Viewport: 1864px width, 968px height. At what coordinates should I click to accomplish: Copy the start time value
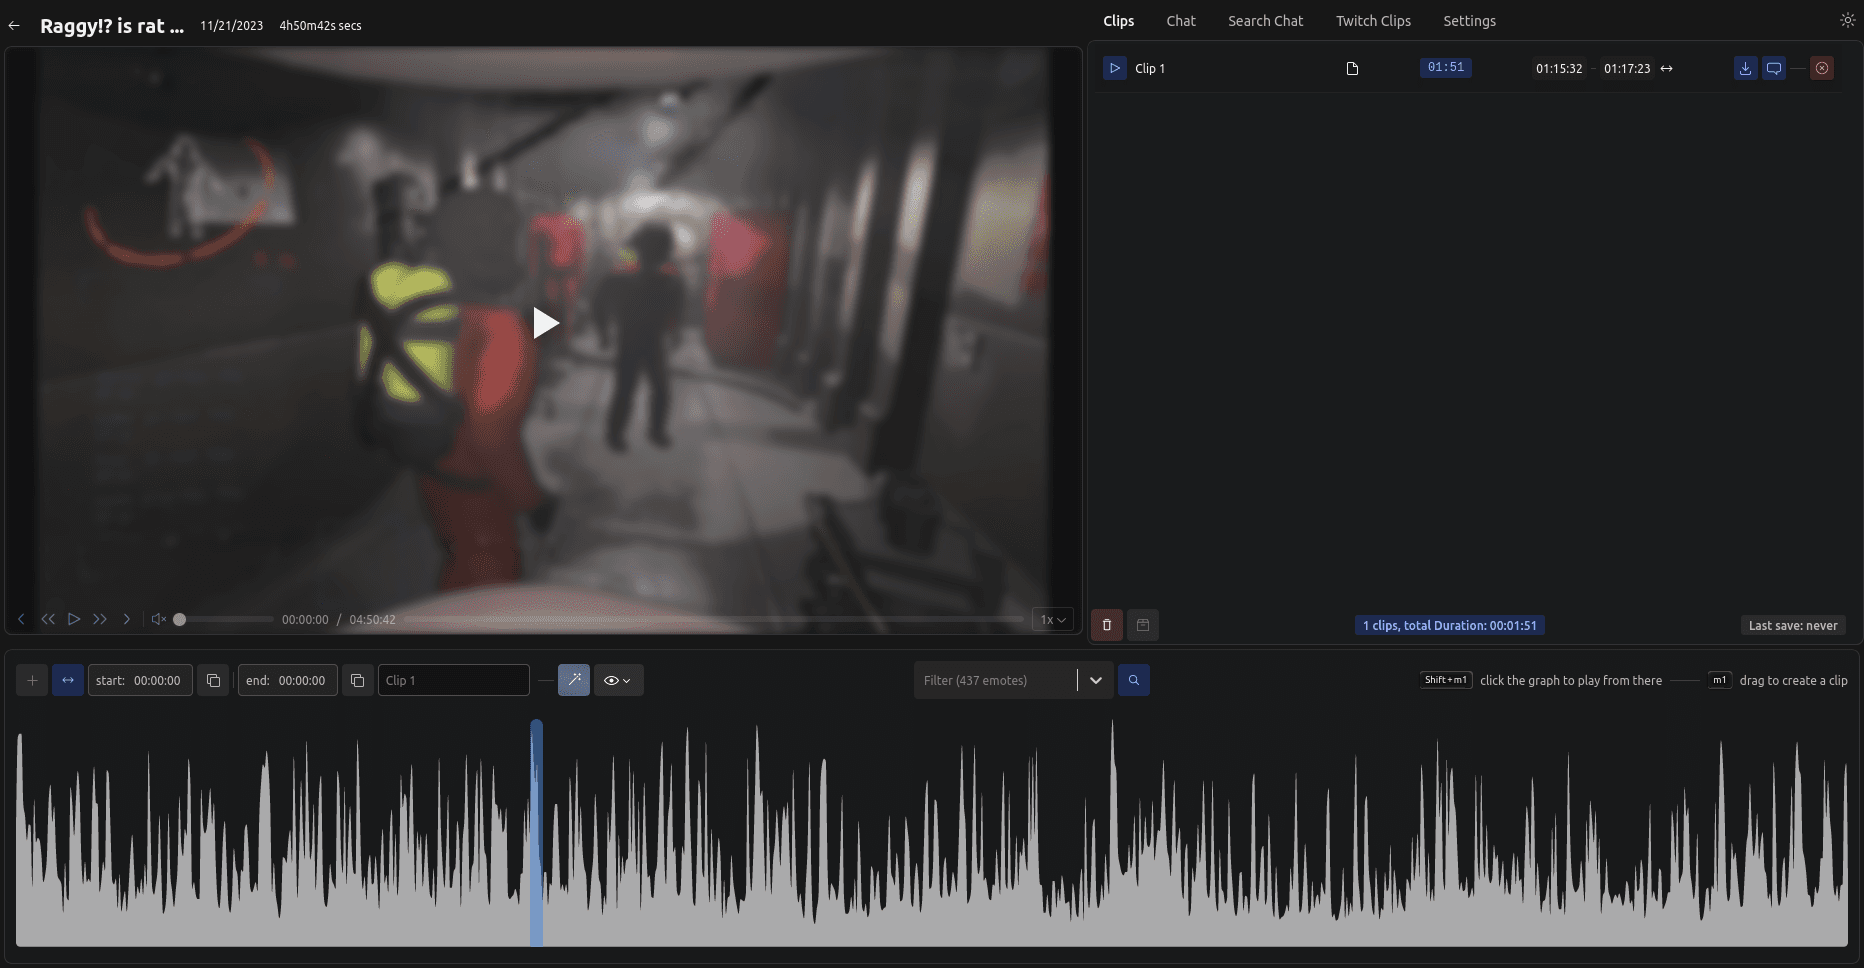pos(213,680)
